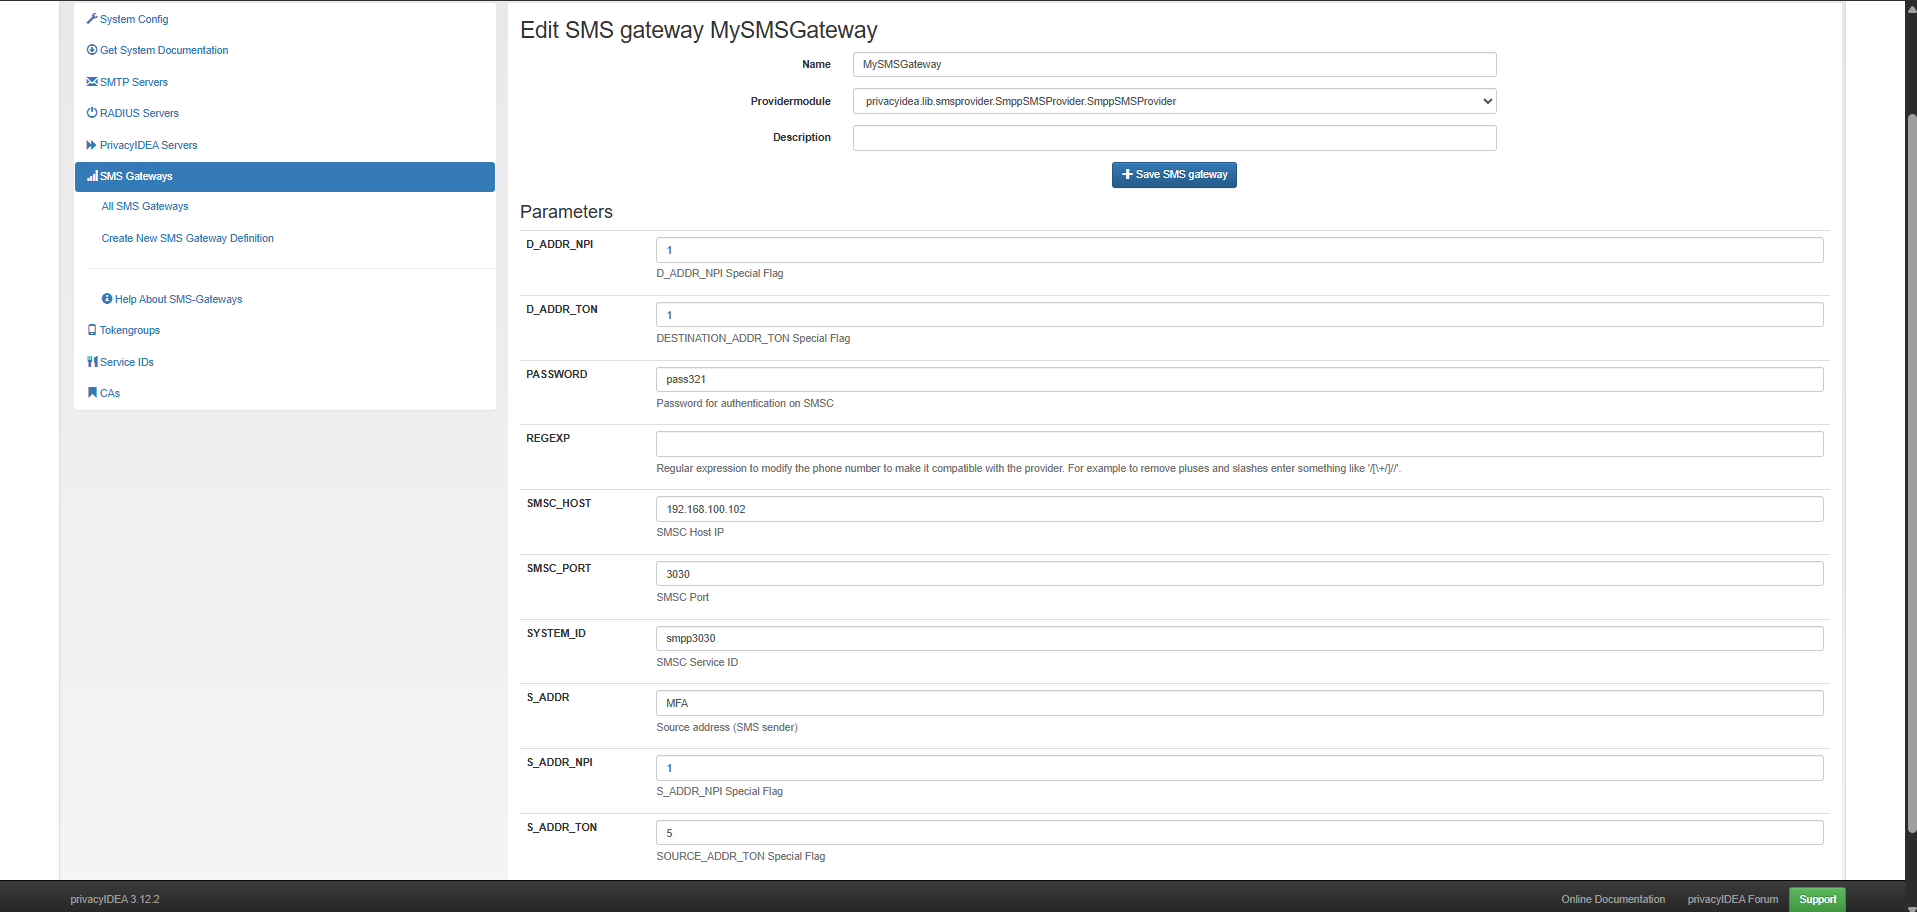Click the phone icon beside Tokengroups
The width and height of the screenshot is (1917, 912).
92,330
